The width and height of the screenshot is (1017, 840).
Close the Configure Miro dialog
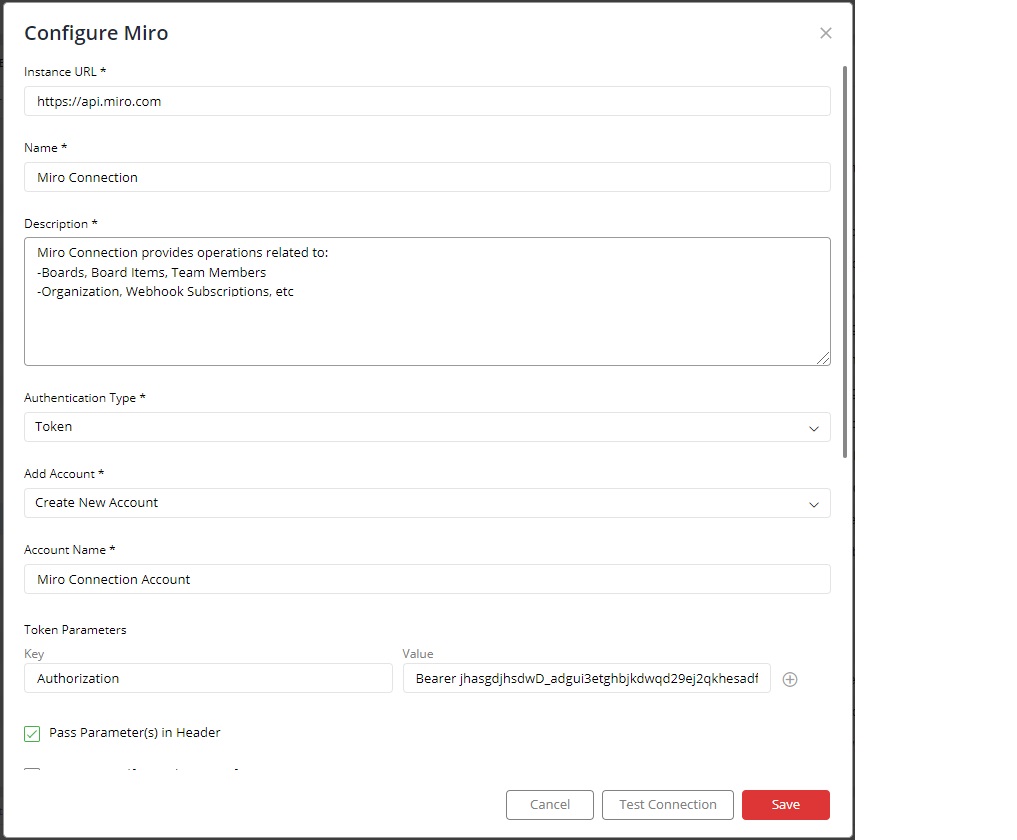[825, 33]
